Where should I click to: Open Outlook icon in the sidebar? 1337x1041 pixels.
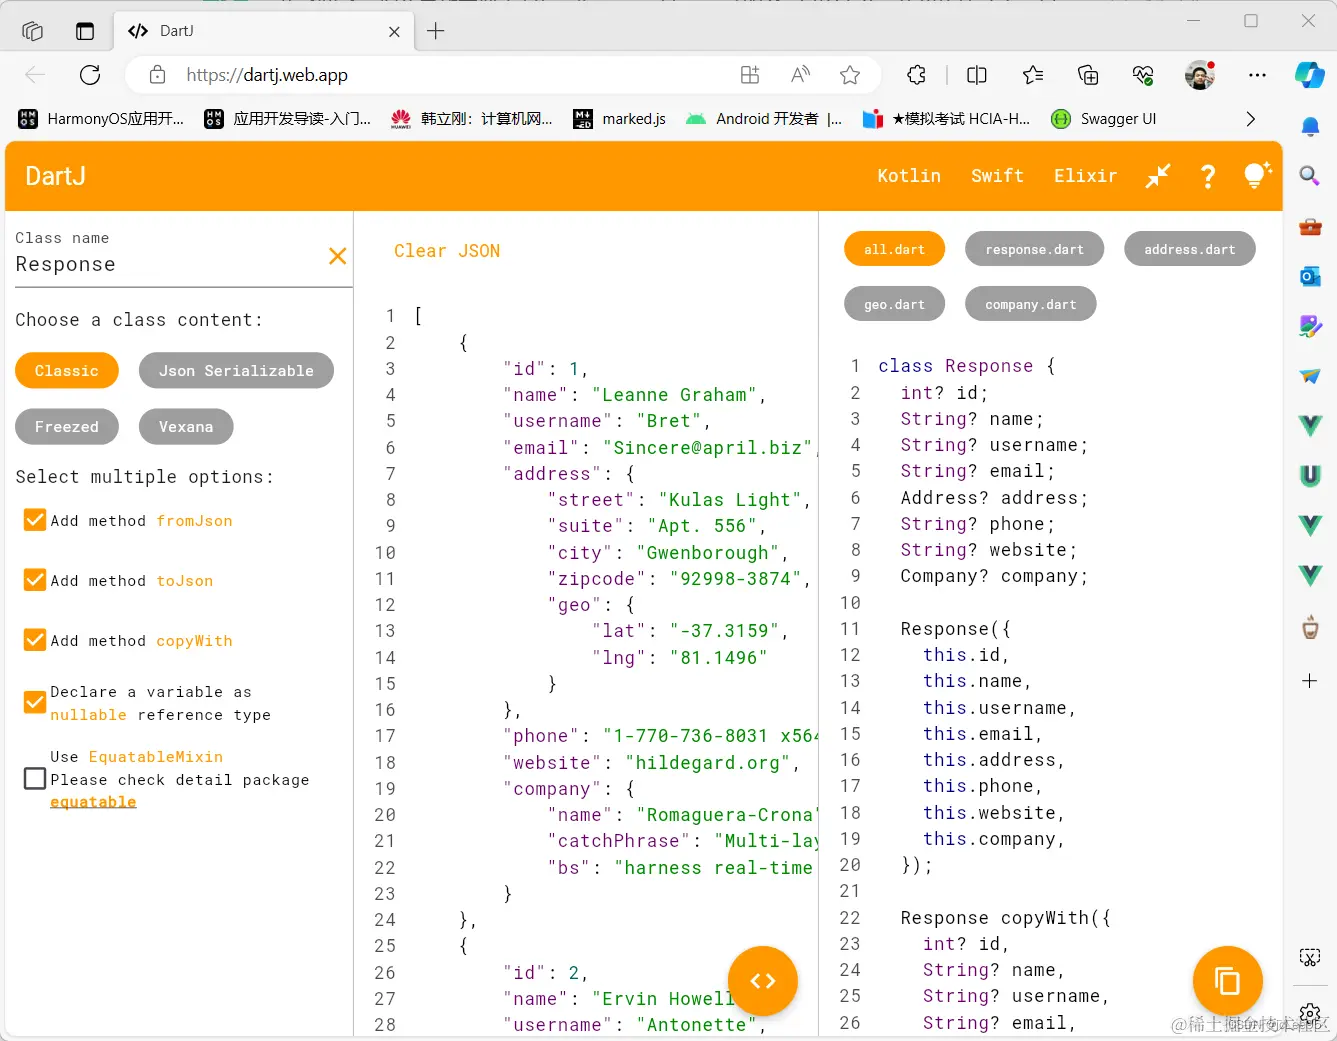pos(1309,276)
